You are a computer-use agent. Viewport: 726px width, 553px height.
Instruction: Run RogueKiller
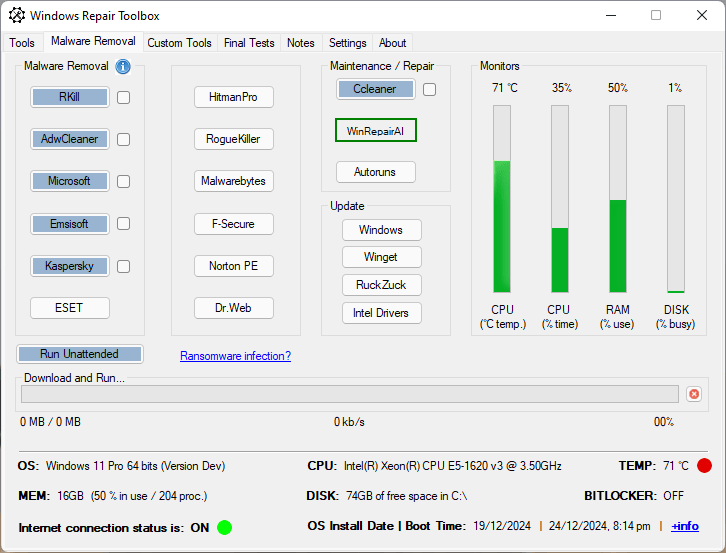(x=234, y=139)
